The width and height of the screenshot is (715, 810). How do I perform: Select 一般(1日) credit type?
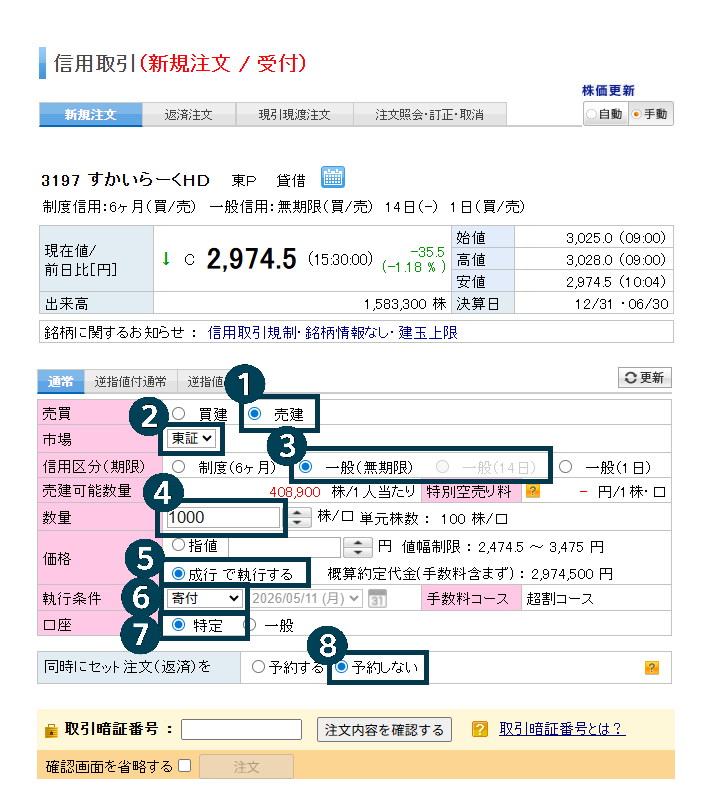tap(566, 466)
